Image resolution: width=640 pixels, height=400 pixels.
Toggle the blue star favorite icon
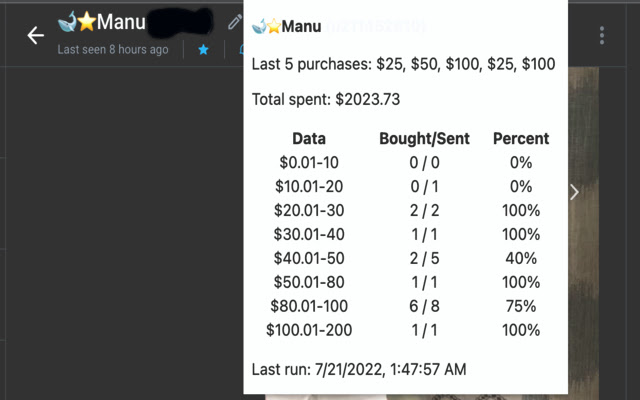(x=203, y=49)
